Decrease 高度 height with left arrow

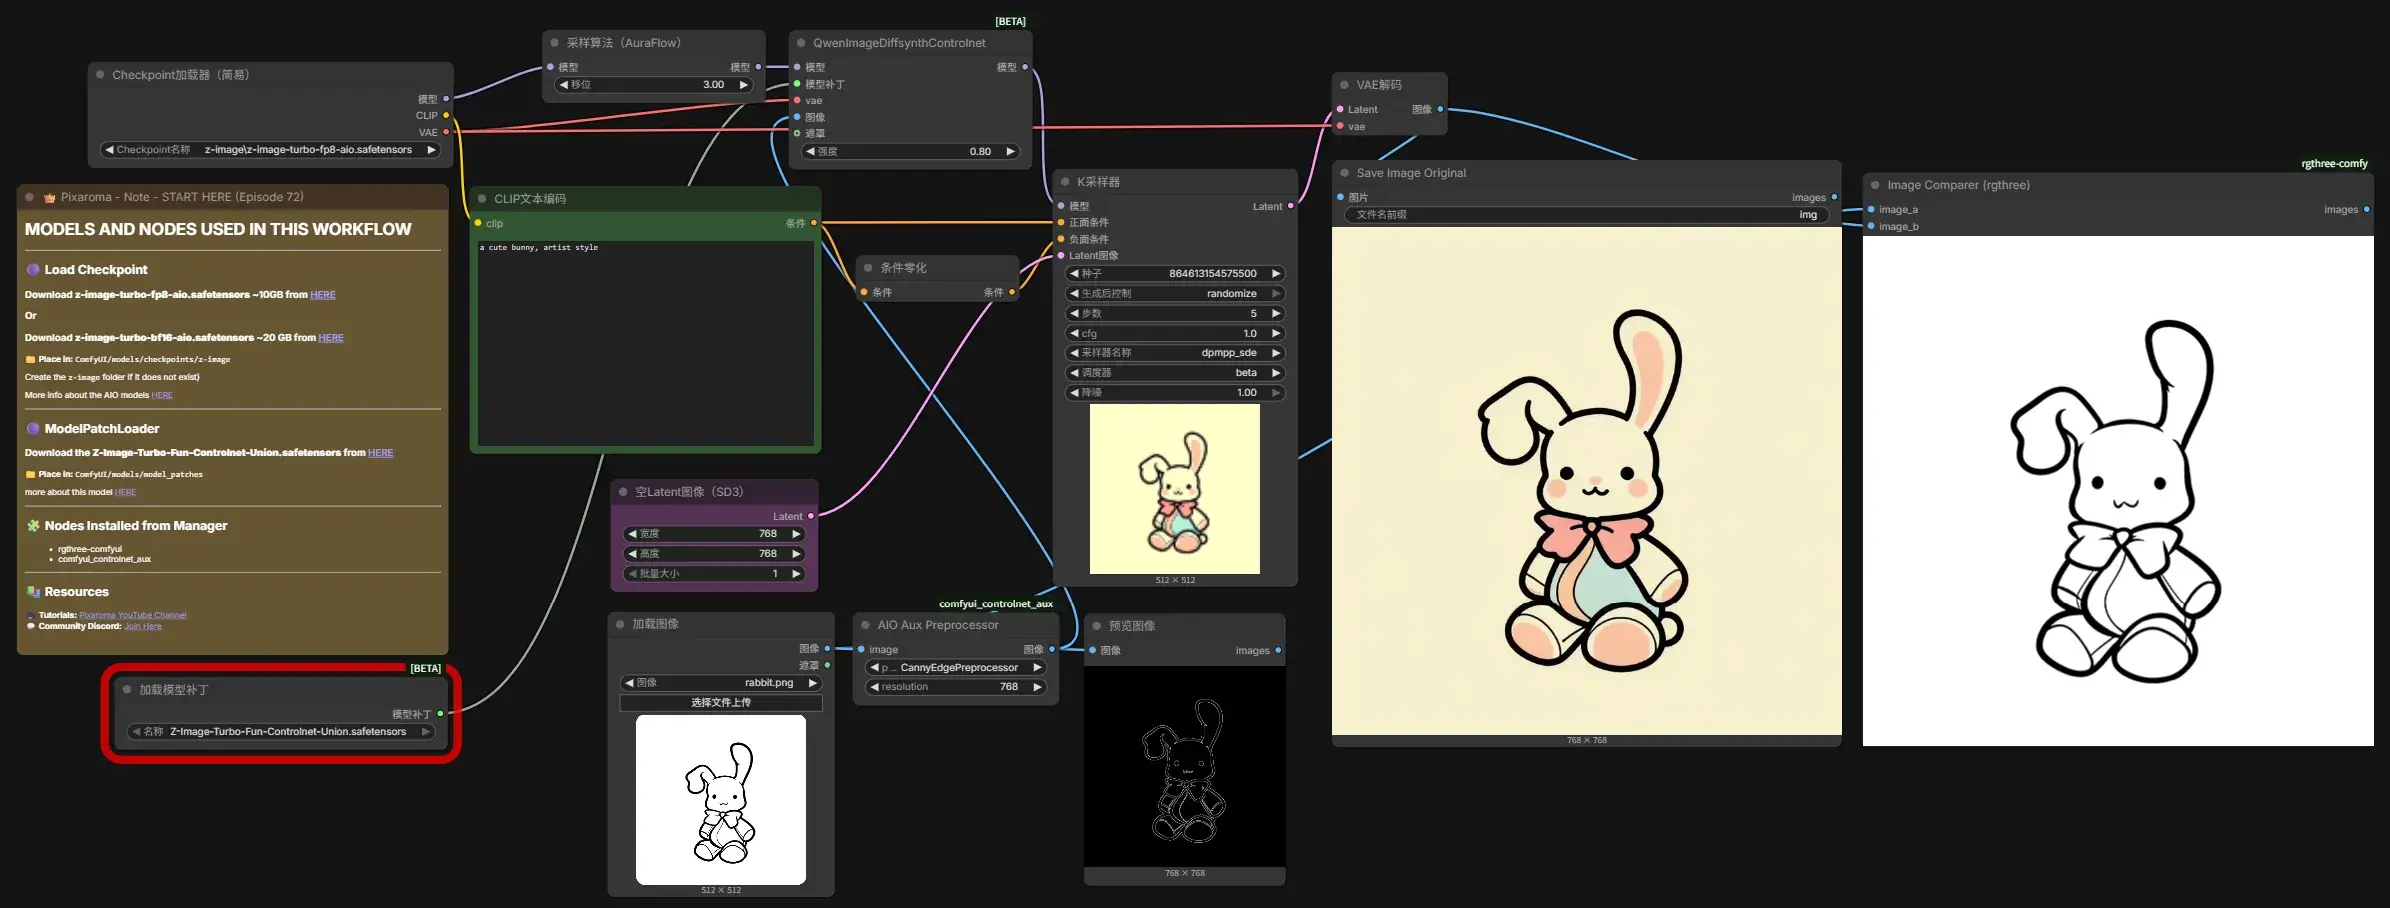pyautogui.click(x=633, y=554)
